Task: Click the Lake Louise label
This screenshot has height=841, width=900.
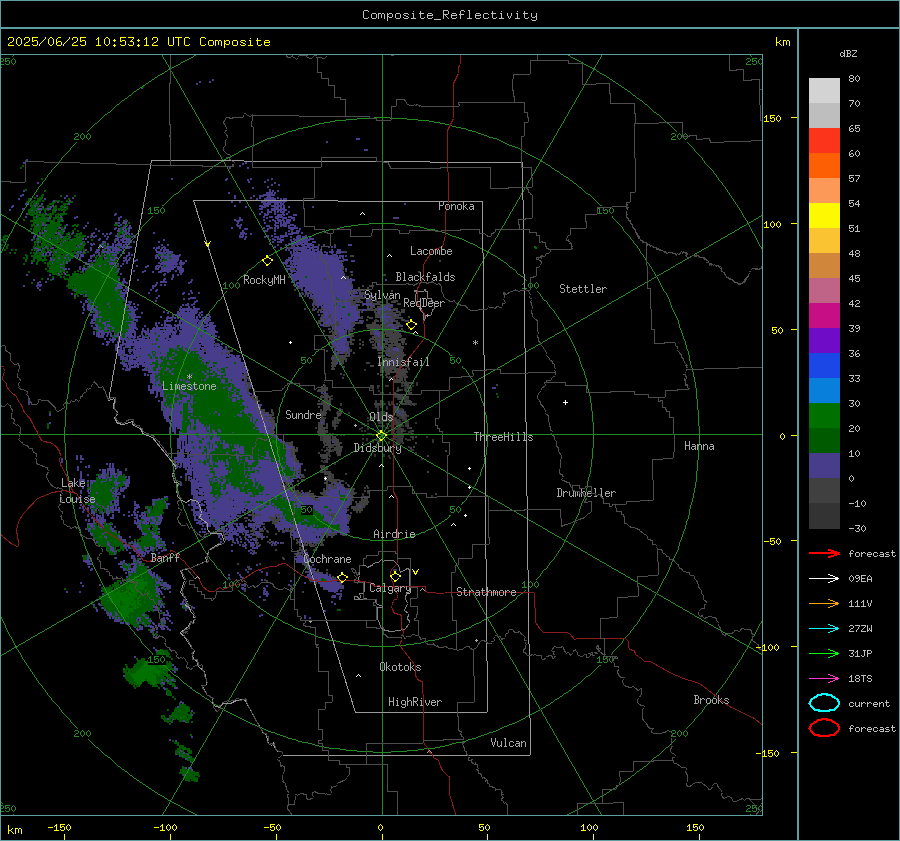Action: click(77, 491)
